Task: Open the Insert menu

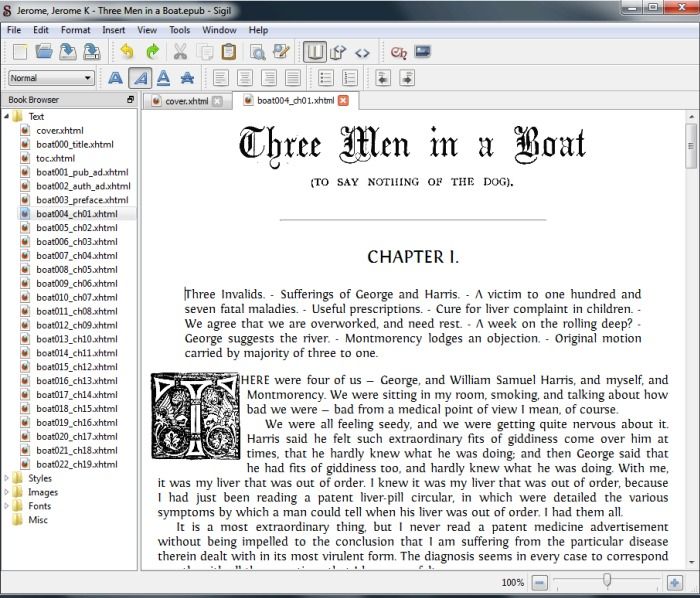Action: [x=113, y=30]
